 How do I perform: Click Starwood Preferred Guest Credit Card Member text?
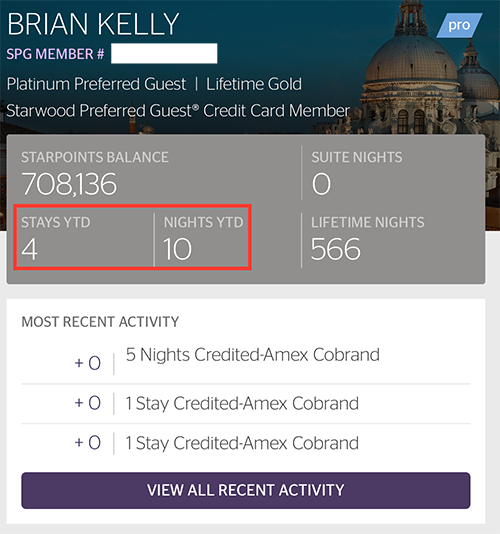(x=178, y=111)
